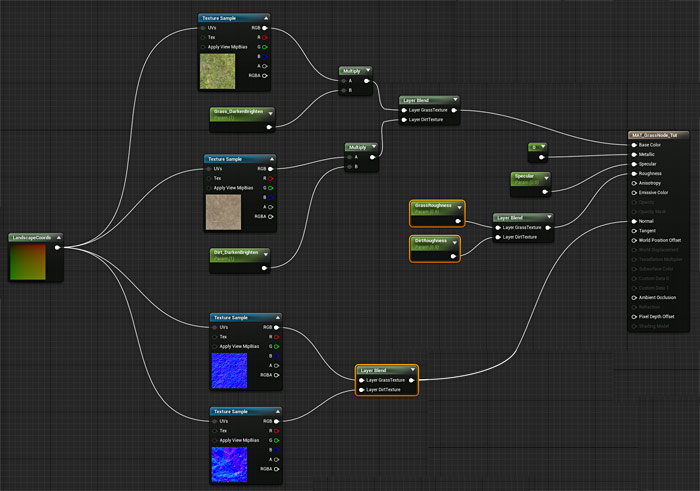The height and width of the screenshot is (491, 700).
Task: Click the Tex input pin on dirt texture sample
Action: tap(209, 178)
